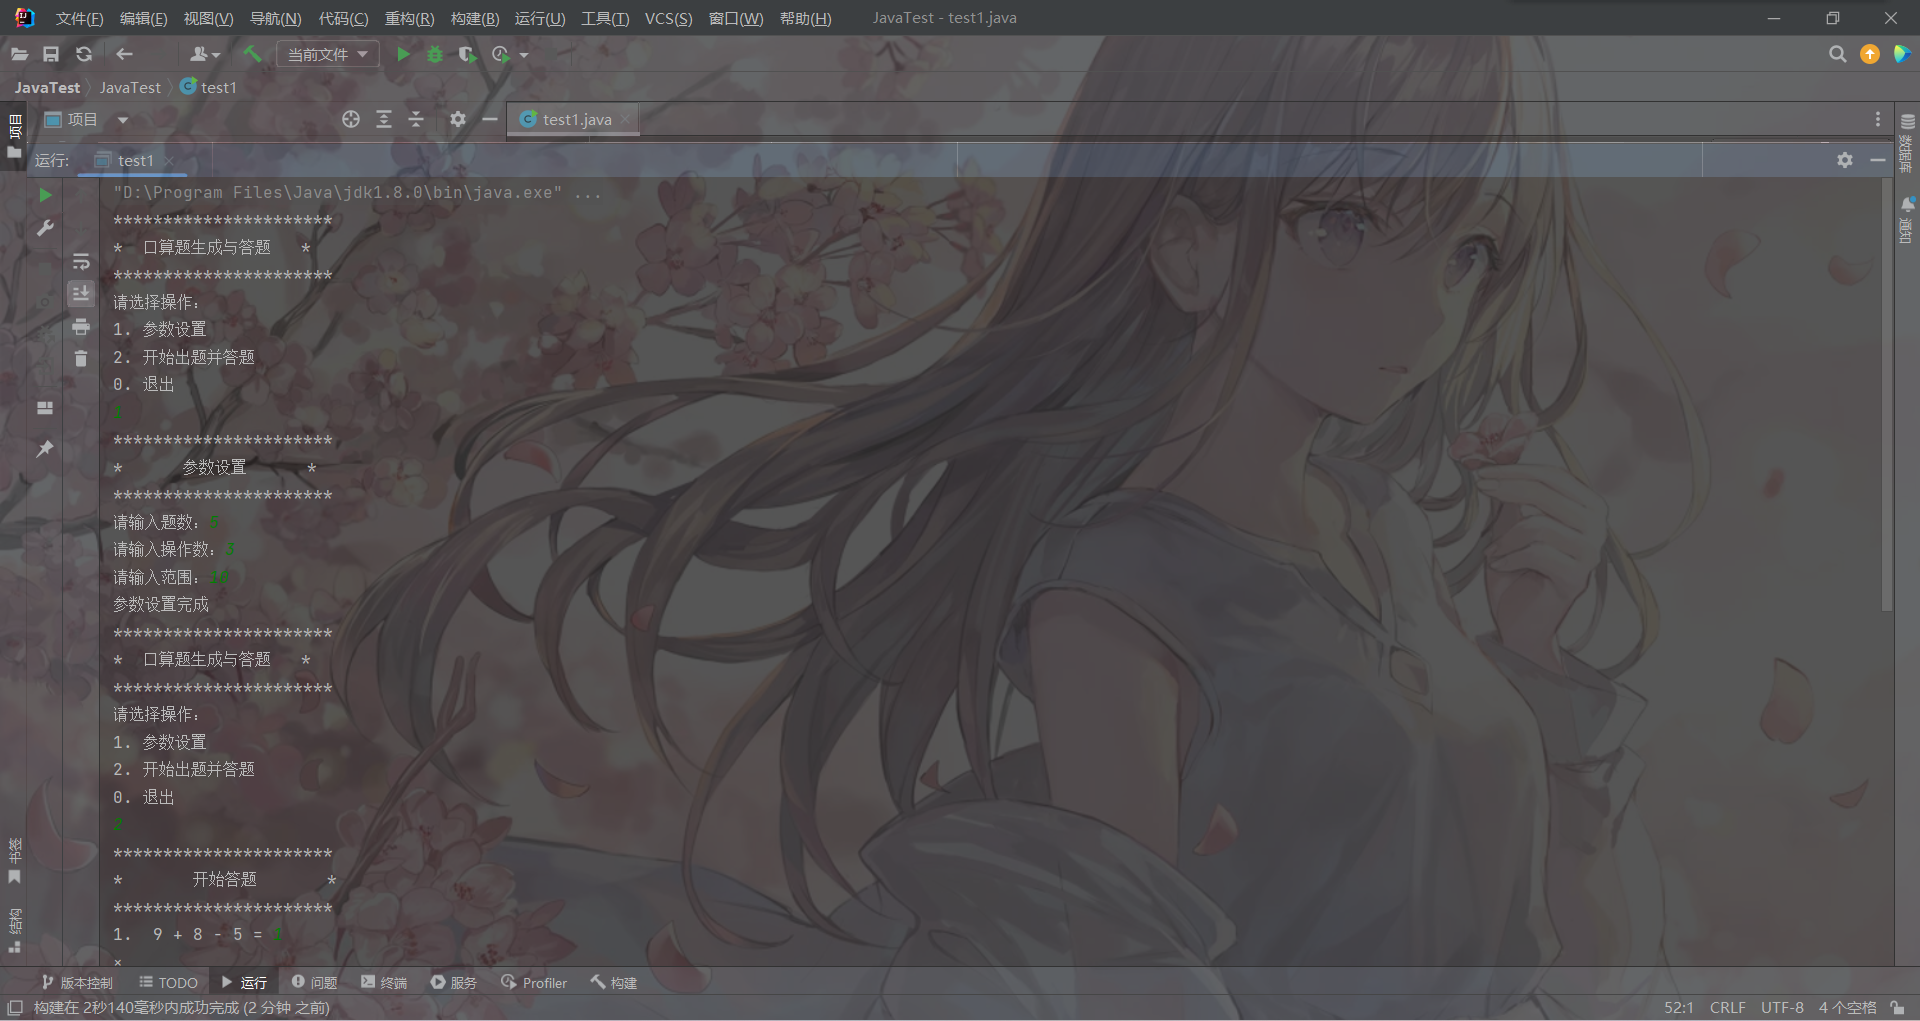Image resolution: width=1920 pixels, height=1021 pixels.
Task: Toggle the Bookmarks (书签) tool window strip
Action: coord(14,861)
